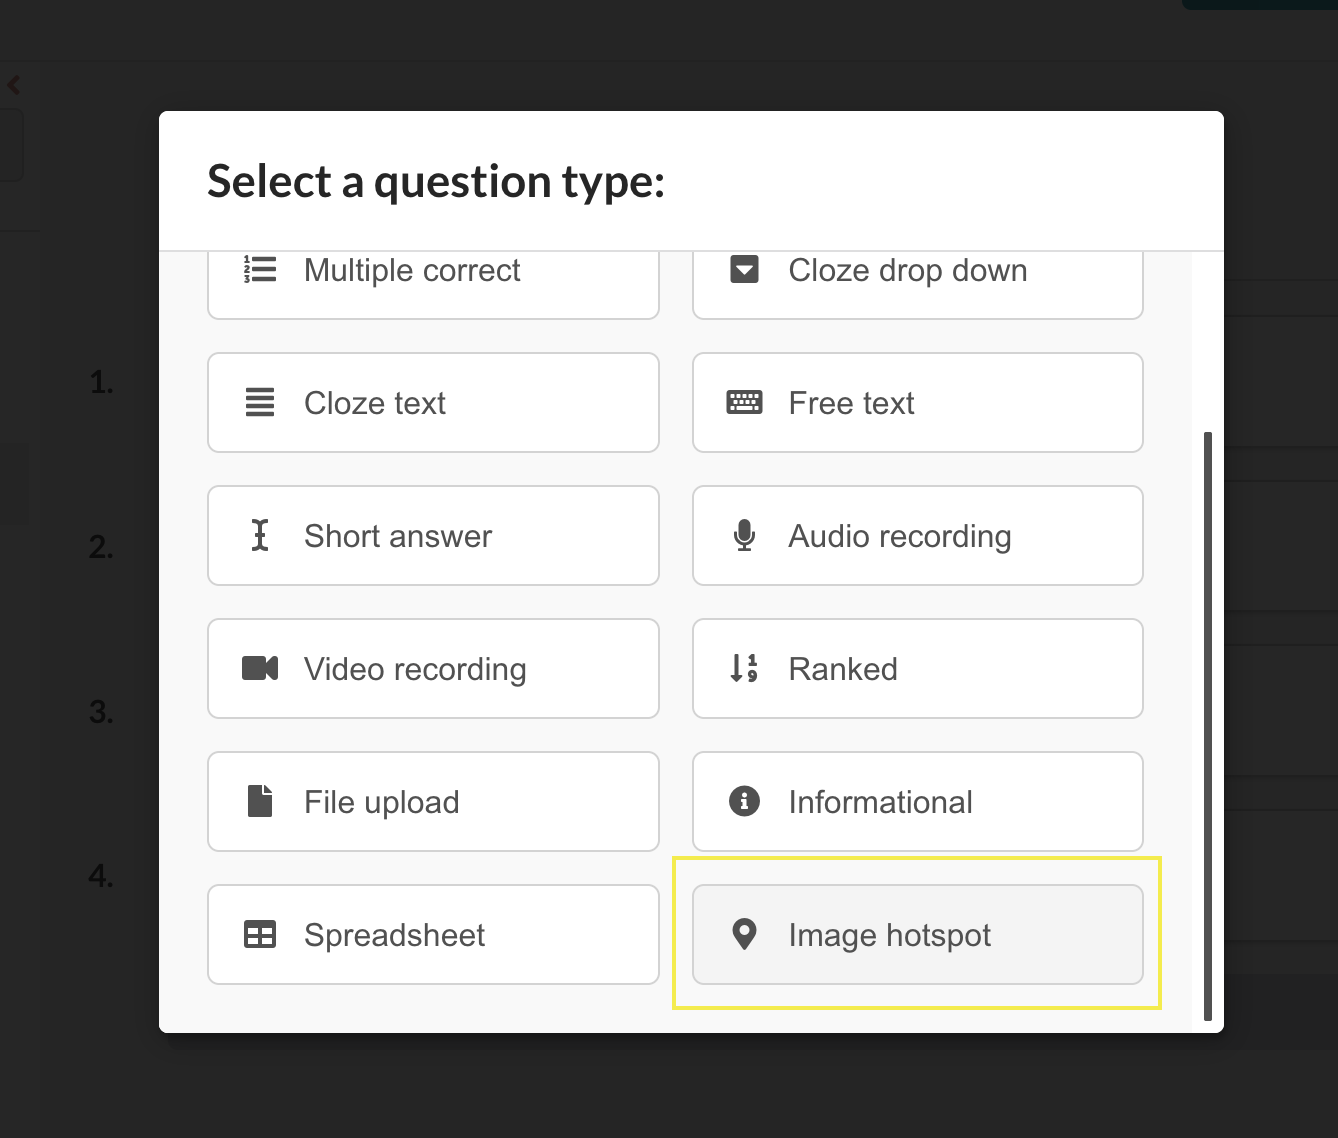Pick the Free text question type
1338x1138 pixels.
917,403
